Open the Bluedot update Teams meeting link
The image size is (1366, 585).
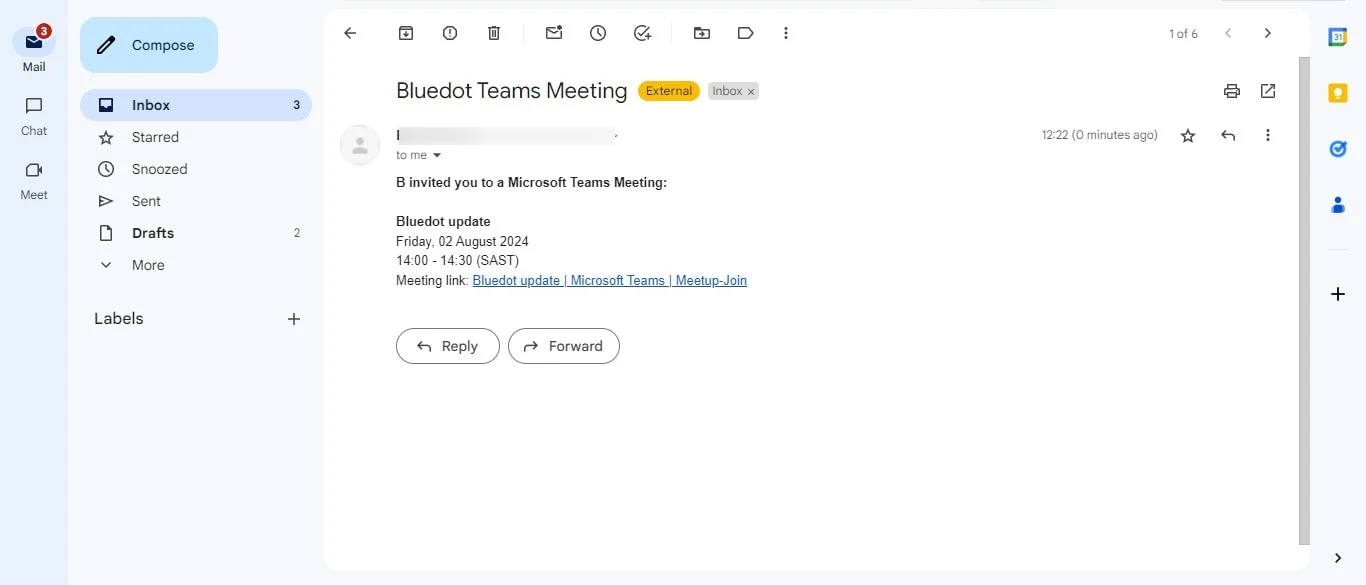tap(610, 281)
